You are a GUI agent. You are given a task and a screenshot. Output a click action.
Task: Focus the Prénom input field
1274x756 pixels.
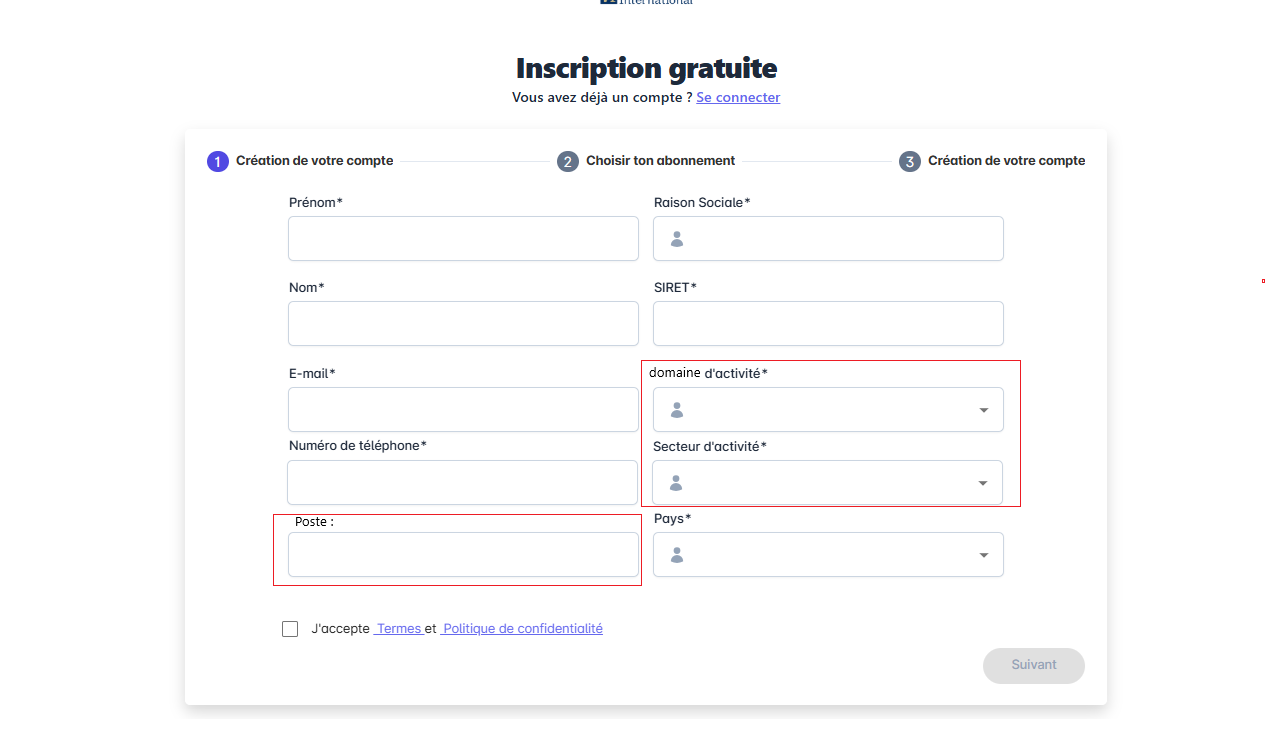[x=463, y=239]
